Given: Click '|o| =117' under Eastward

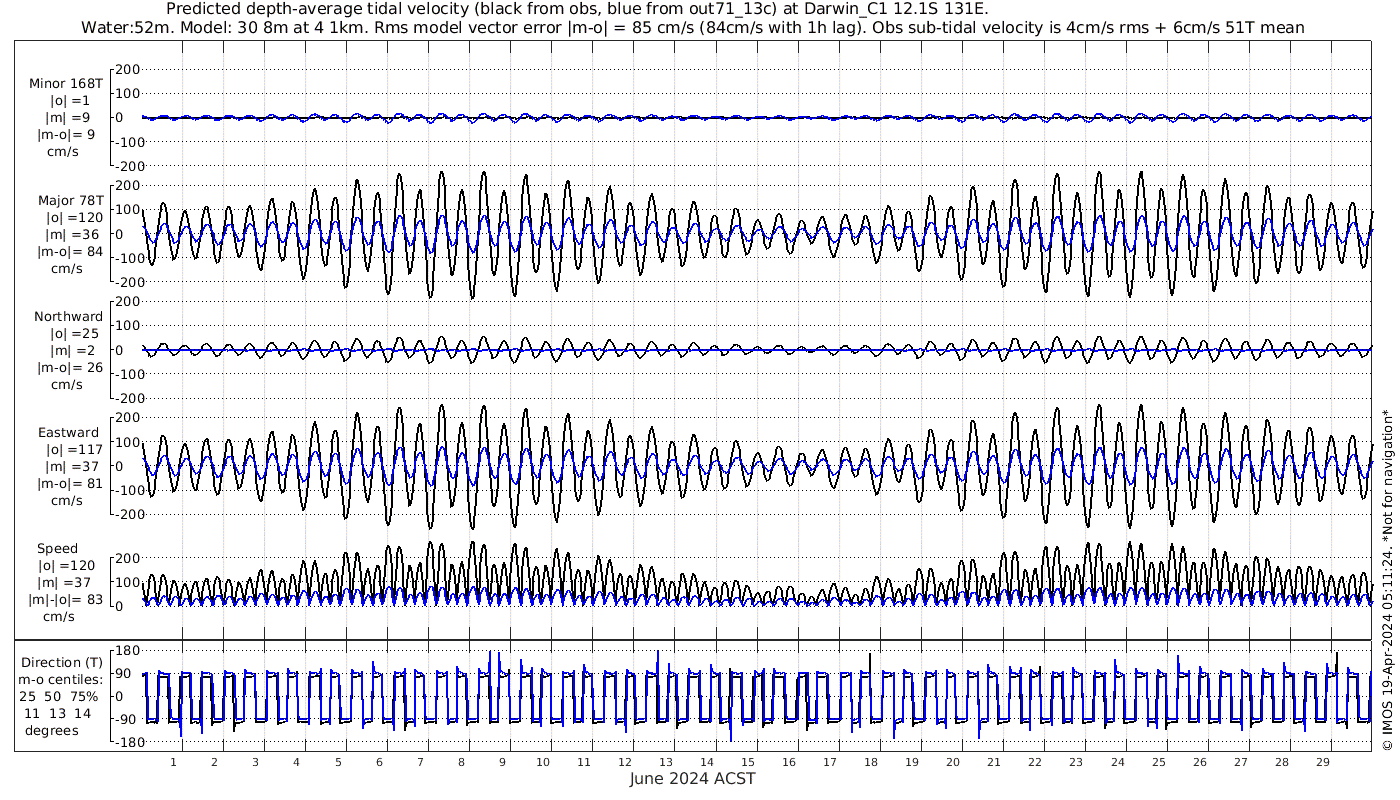Looking at the screenshot, I should pyautogui.click(x=72, y=450).
